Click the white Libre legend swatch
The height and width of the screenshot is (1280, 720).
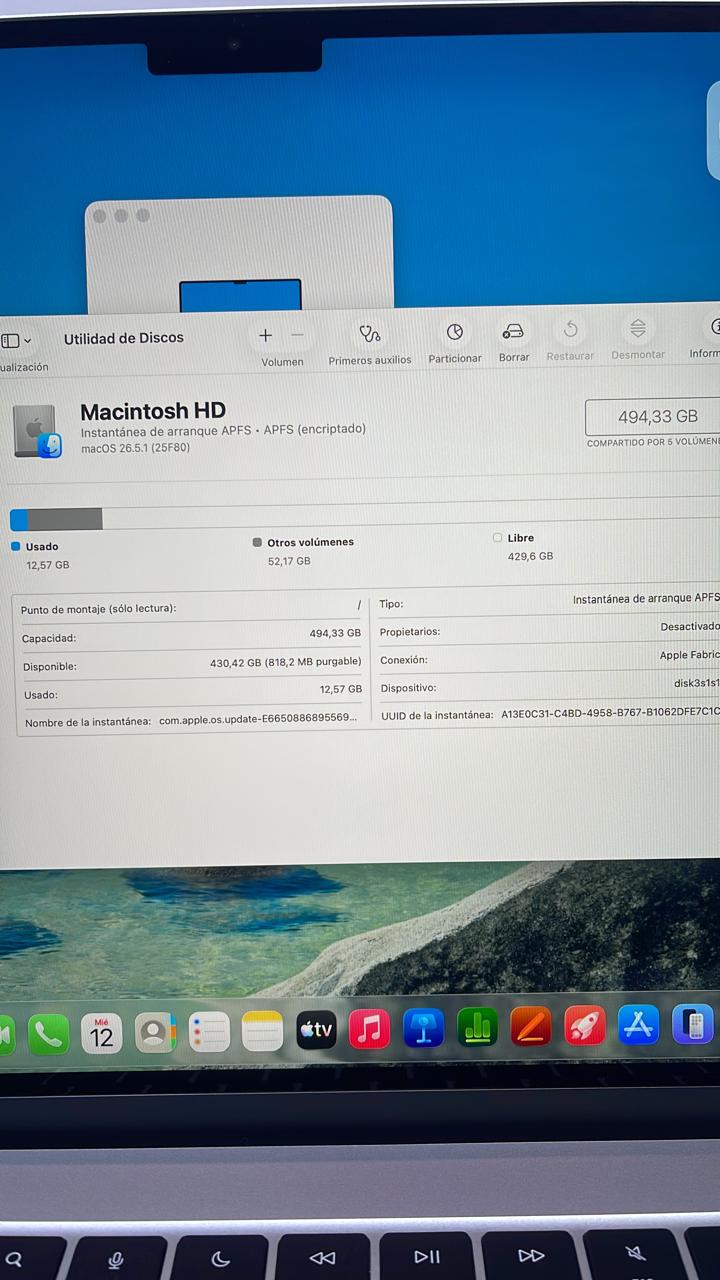497,537
